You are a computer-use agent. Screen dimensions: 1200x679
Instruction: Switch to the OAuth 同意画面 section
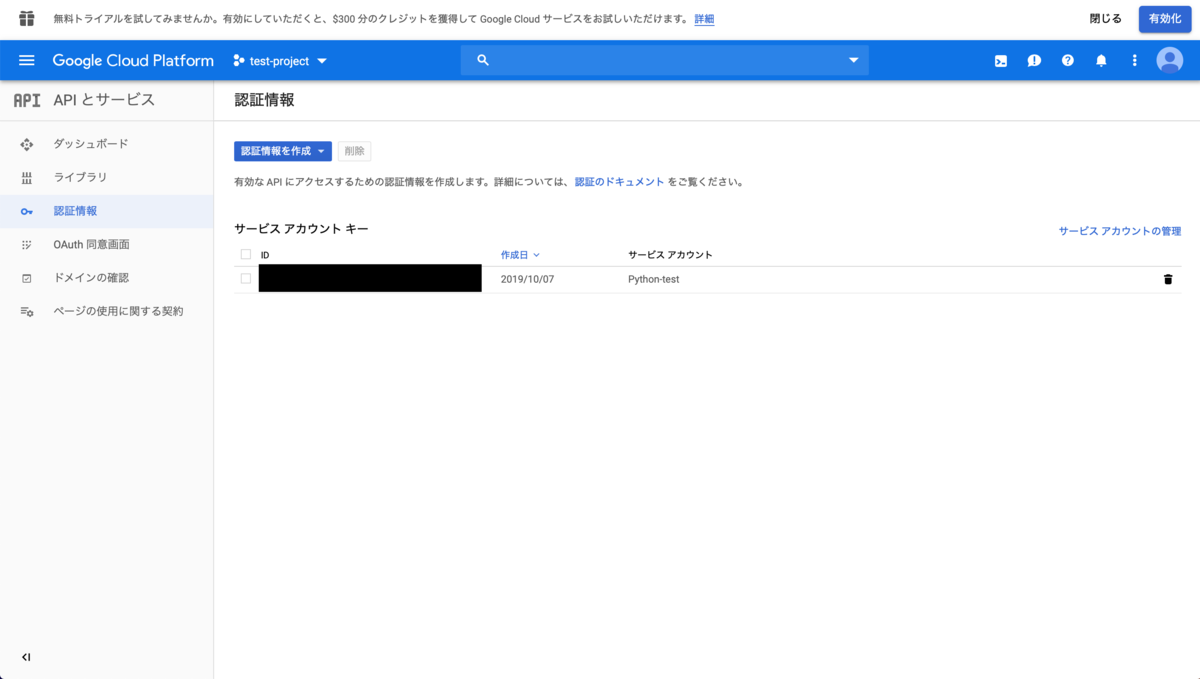[x=94, y=244]
